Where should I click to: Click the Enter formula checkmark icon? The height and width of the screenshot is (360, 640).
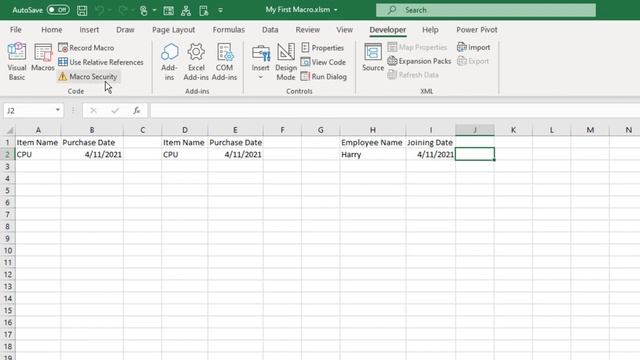(x=115, y=111)
